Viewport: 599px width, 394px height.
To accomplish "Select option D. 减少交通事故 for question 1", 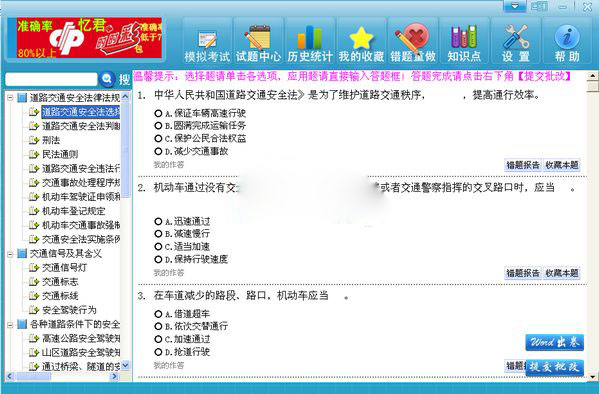I will tap(158, 151).
